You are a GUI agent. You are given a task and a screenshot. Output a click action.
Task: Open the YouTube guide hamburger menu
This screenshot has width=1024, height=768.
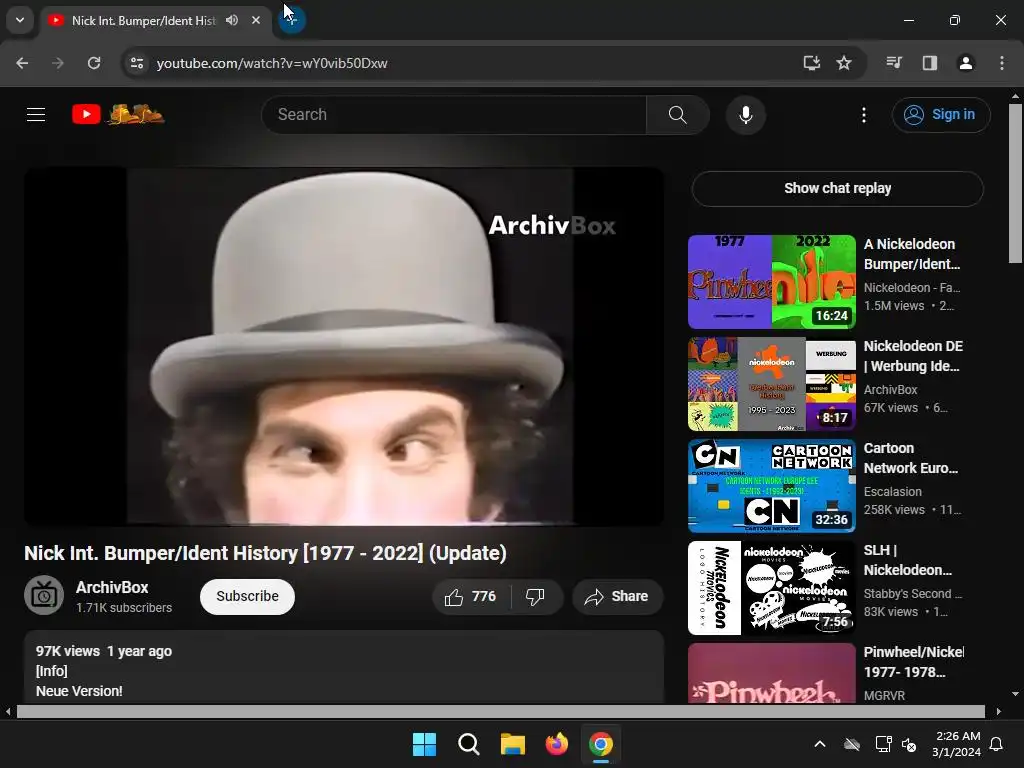pyautogui.click(x=36, y=115)
